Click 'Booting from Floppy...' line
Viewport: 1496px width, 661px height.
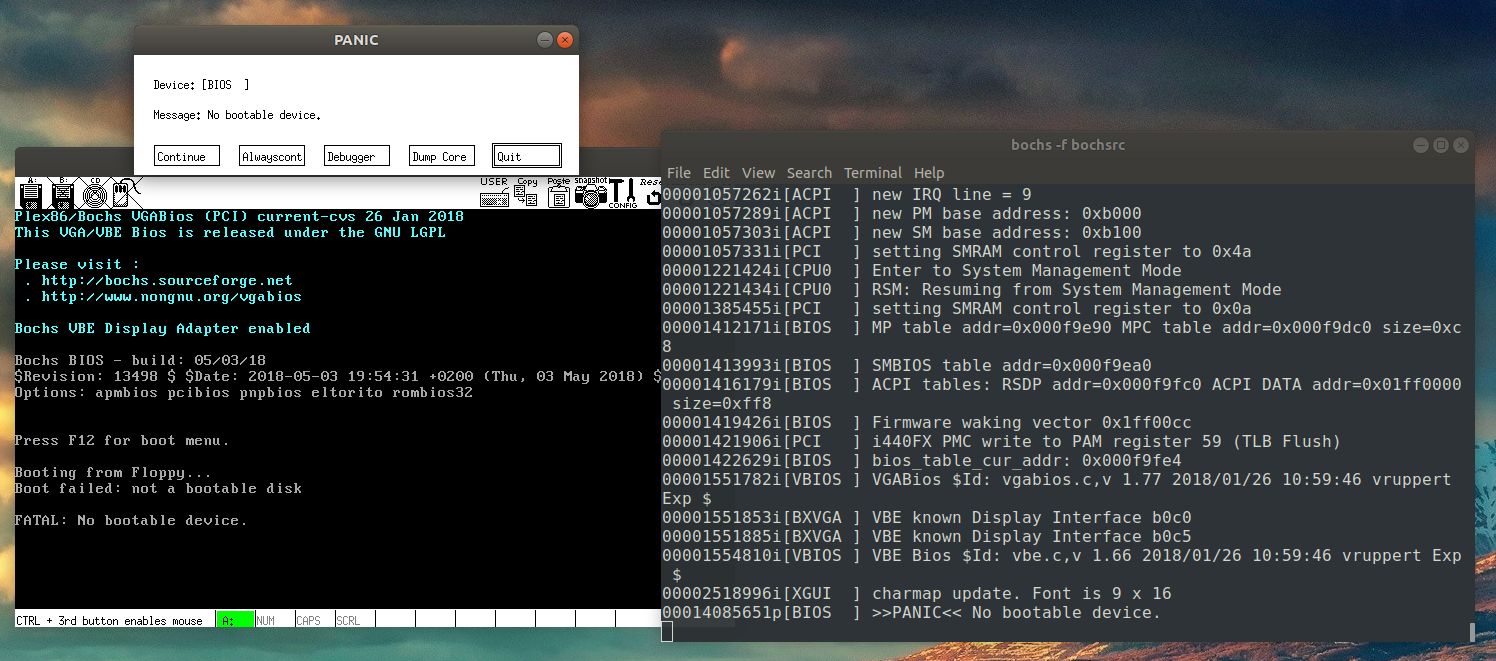click(x=113, y=473)
